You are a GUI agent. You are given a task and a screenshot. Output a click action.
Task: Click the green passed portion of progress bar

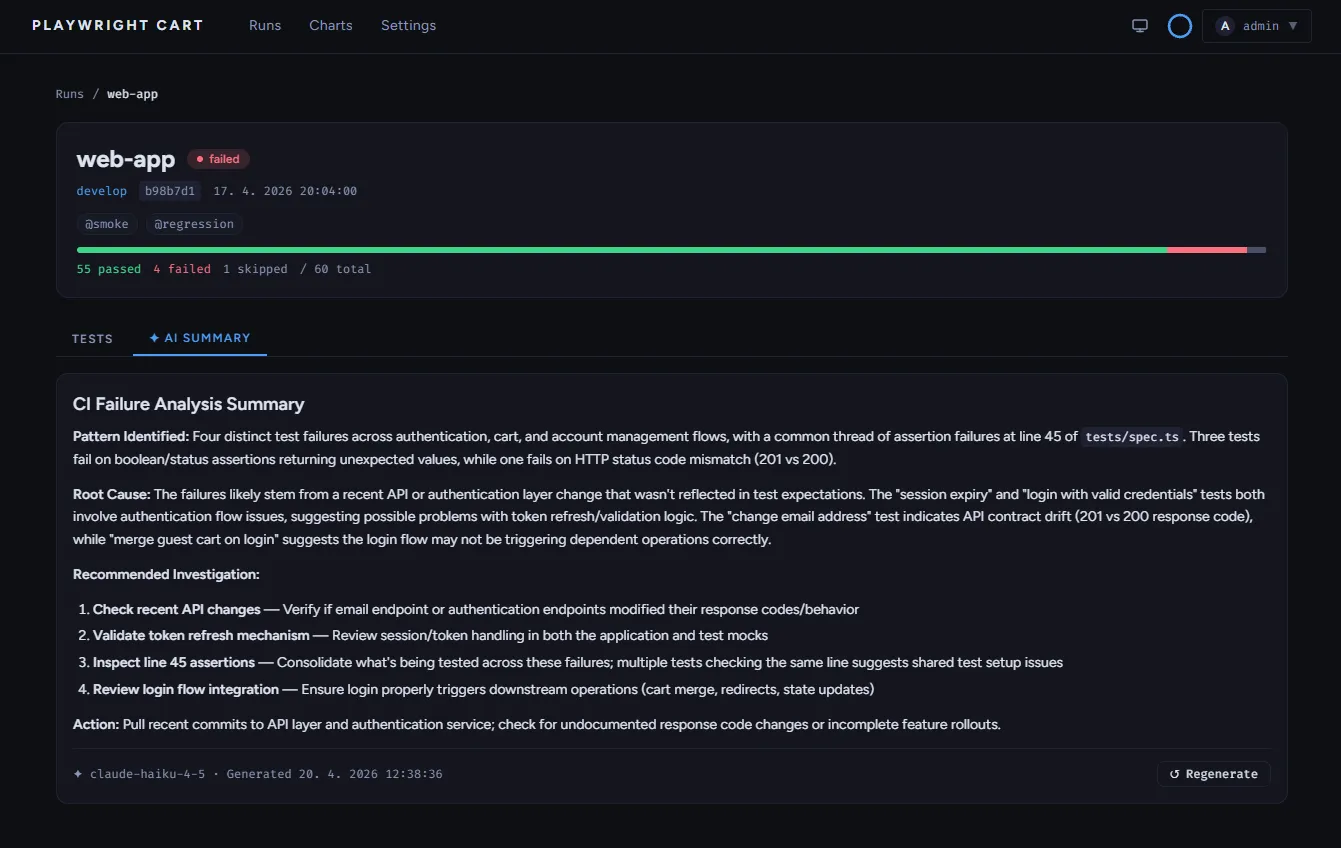[x=622, y=250]
